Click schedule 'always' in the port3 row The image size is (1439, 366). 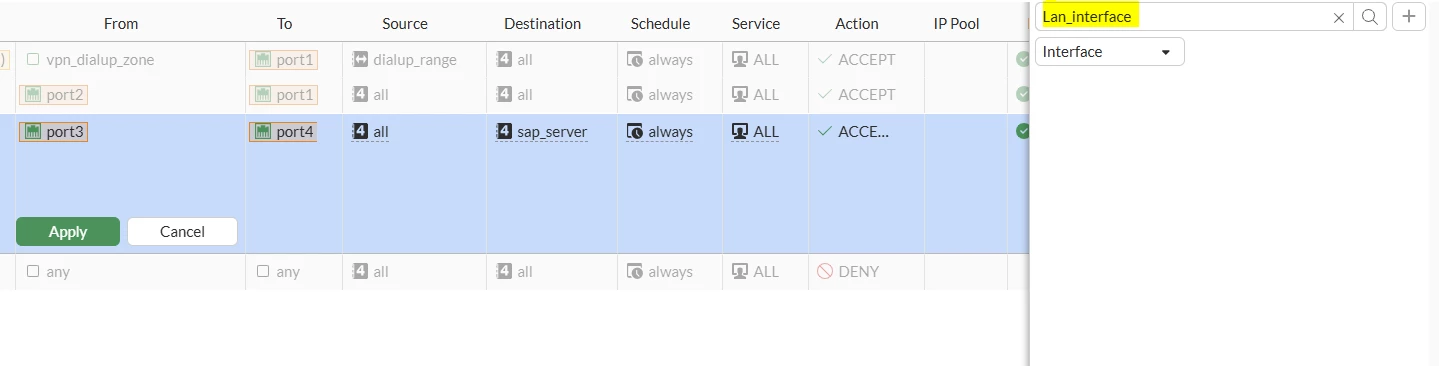(660, 131)
